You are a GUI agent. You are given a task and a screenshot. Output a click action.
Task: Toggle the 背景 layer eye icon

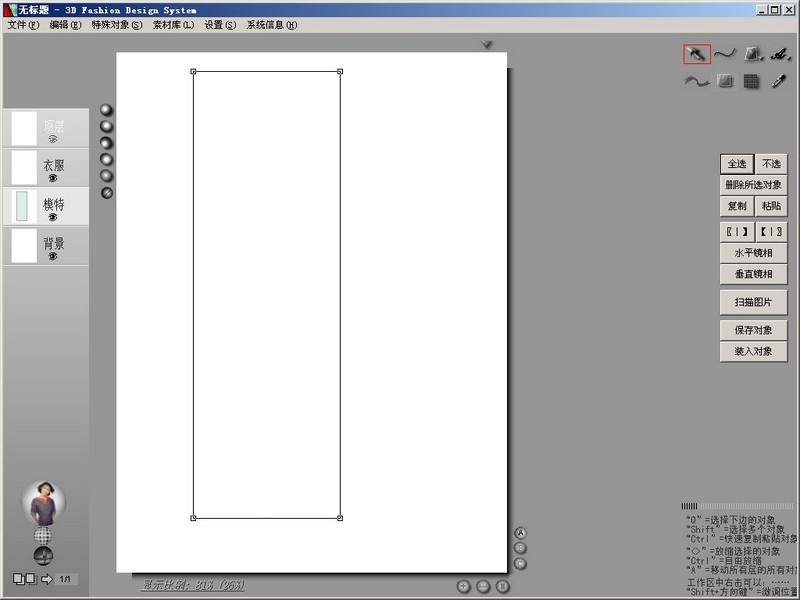click(53, 256)
